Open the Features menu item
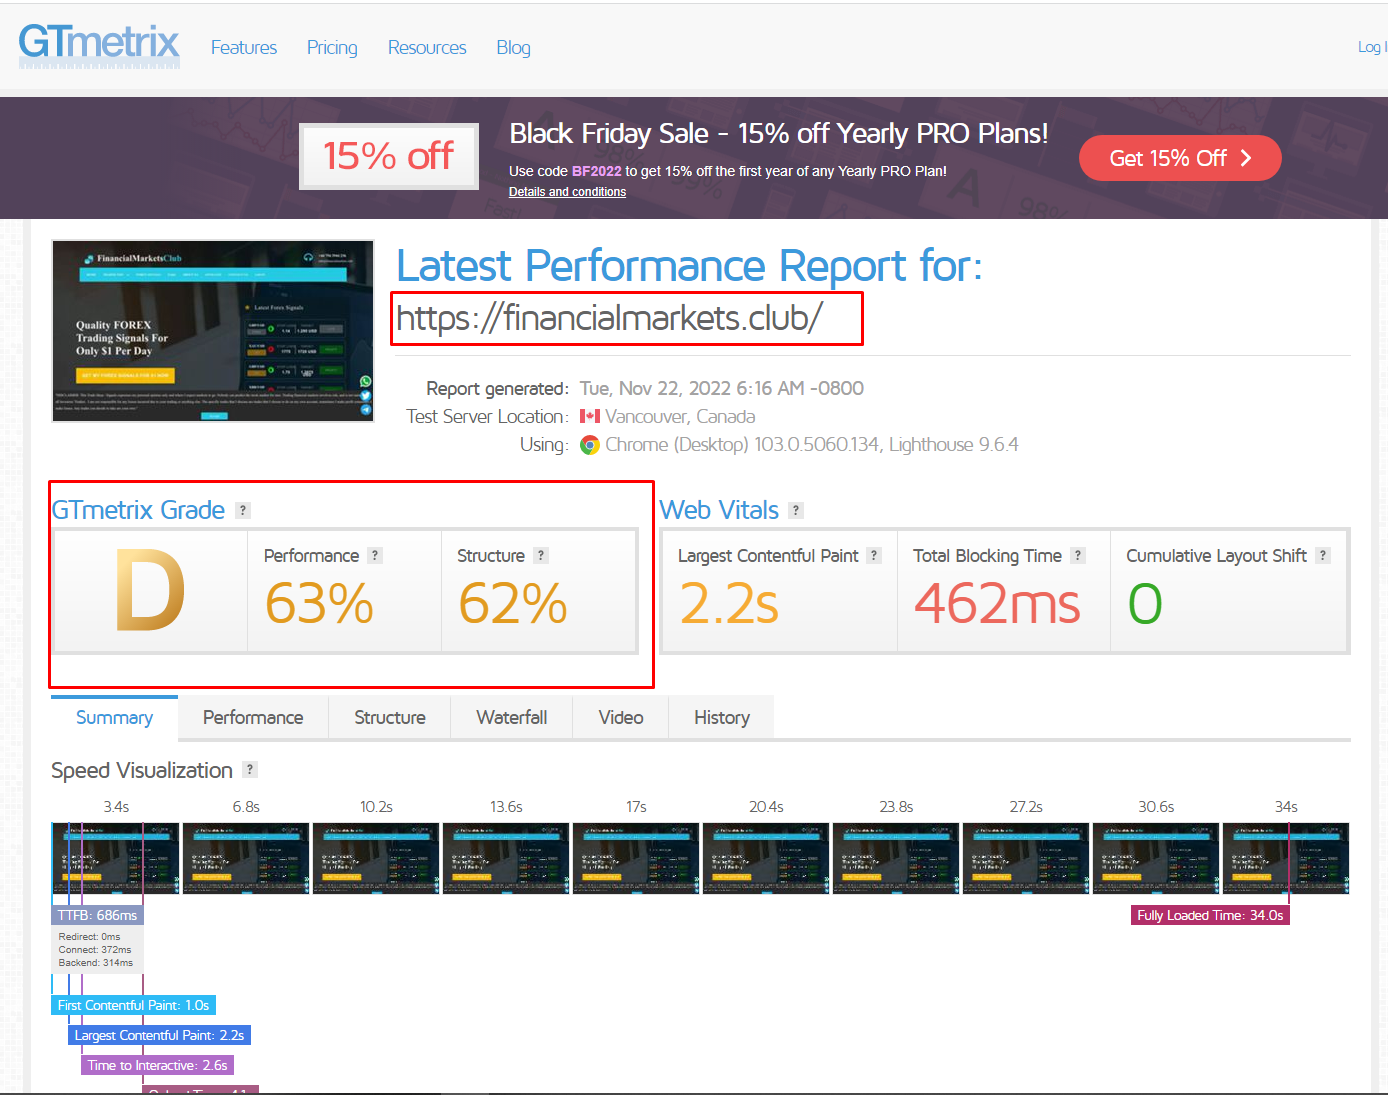This screenshot has height=1095, width=1388. pyautogui.click(x=244, y=48)
